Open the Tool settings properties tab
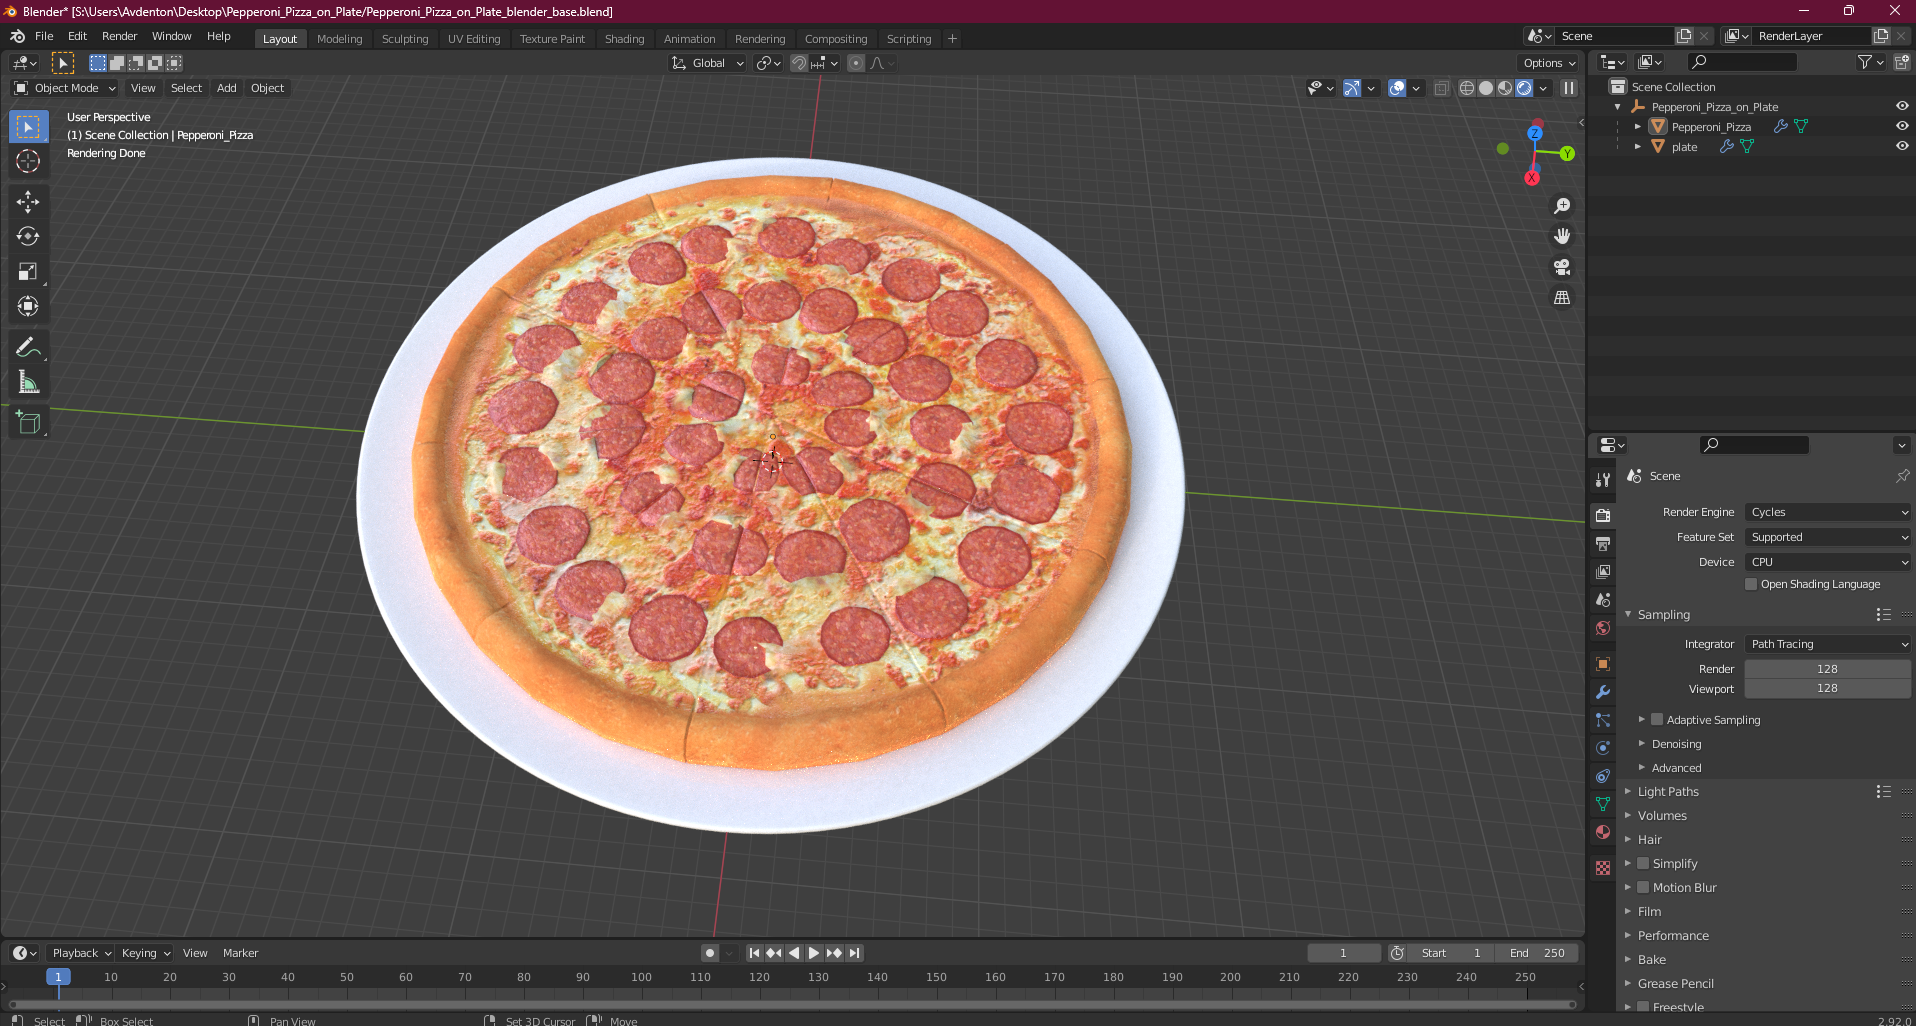 point(1603,480)
